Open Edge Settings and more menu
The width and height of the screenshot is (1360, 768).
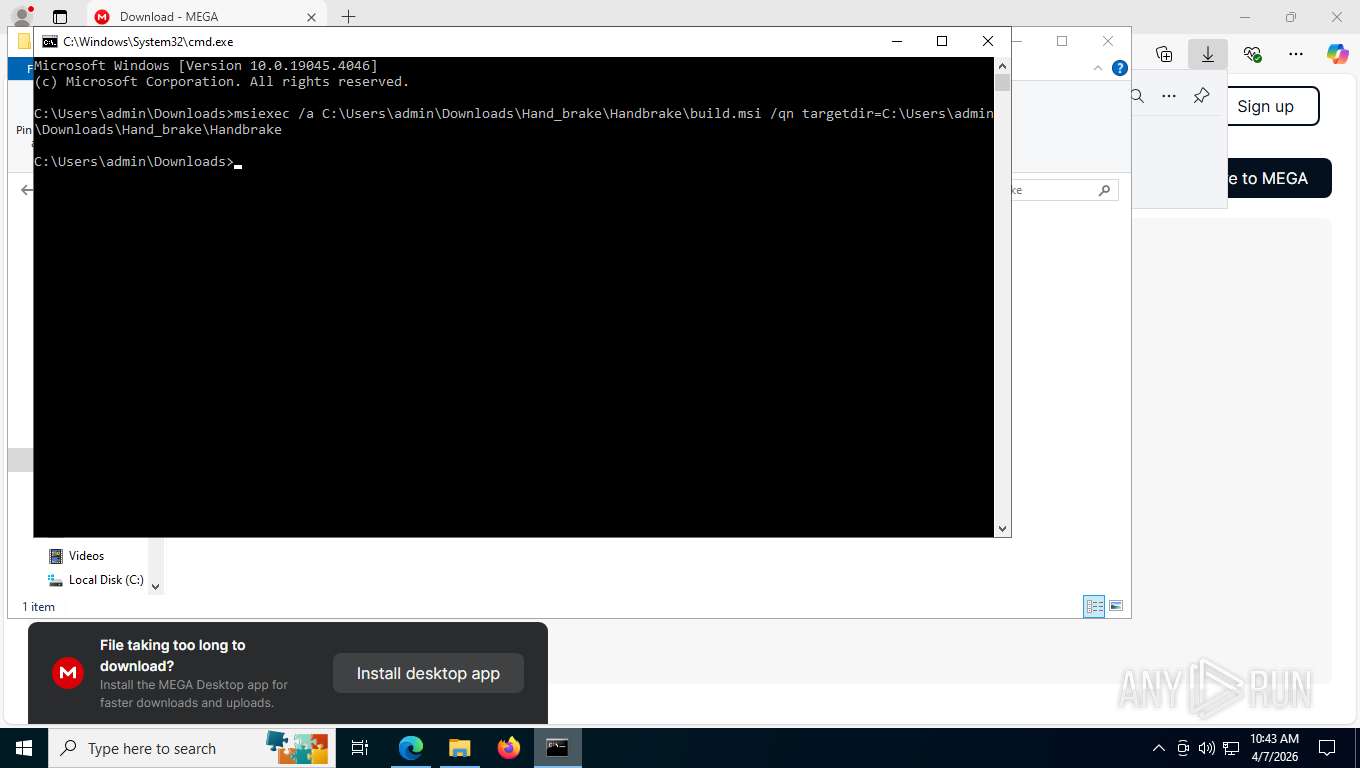tap(1296, 54)
